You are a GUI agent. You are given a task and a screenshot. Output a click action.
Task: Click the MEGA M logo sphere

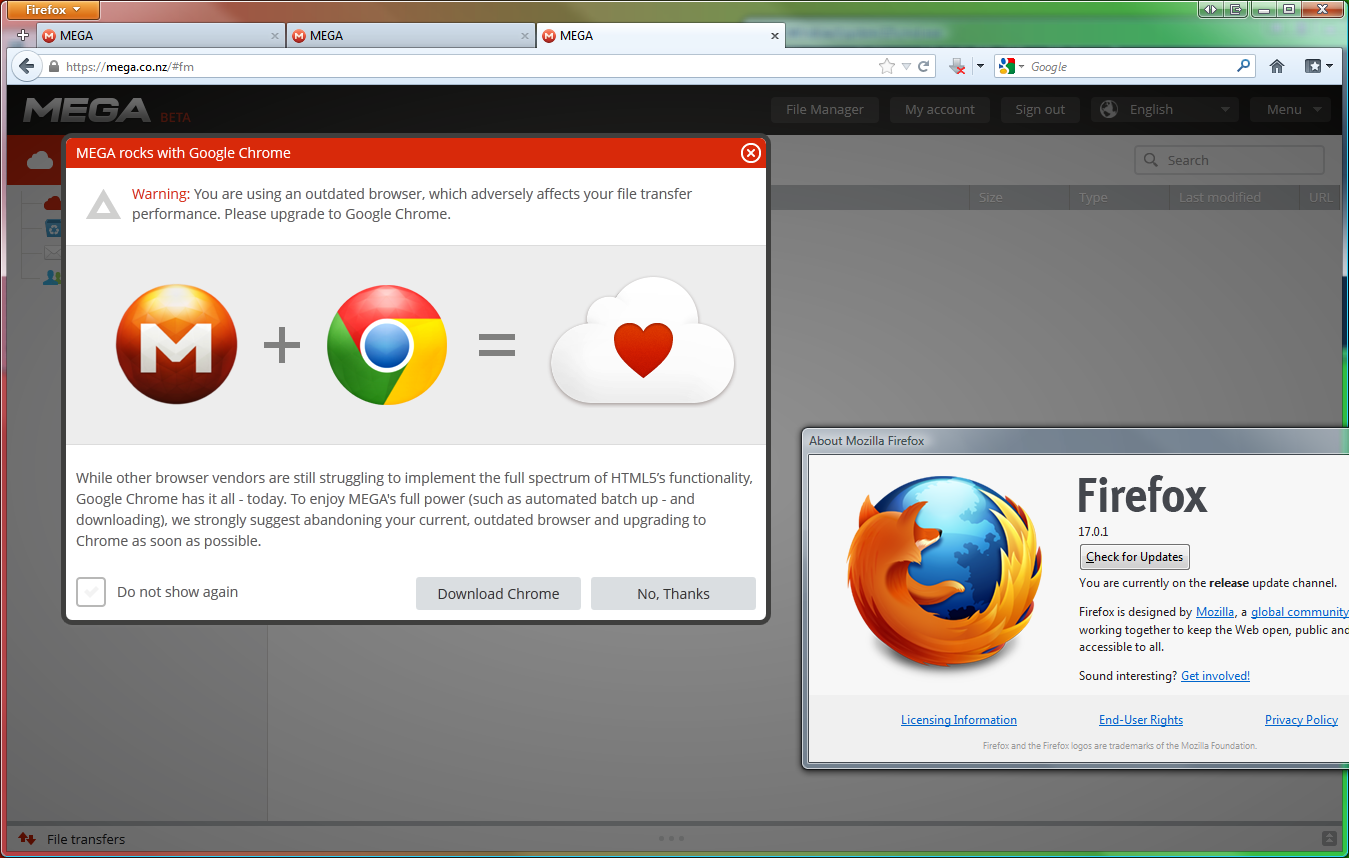pyautogui.click(x=177, y=344)
